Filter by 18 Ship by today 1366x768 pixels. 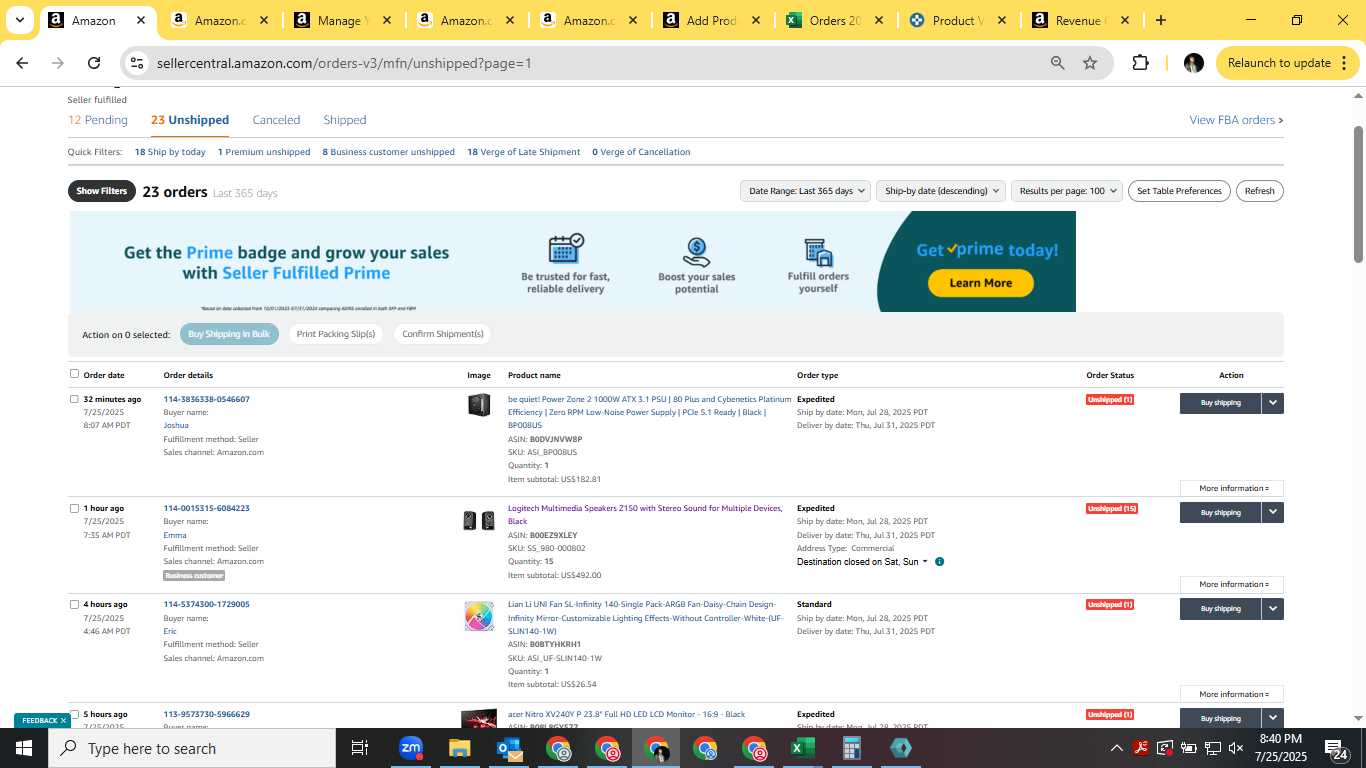click(x=170, y=152)
